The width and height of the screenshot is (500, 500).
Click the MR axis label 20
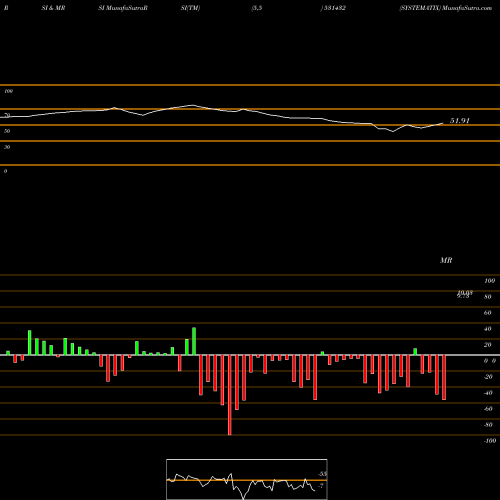tap(488, 345)
